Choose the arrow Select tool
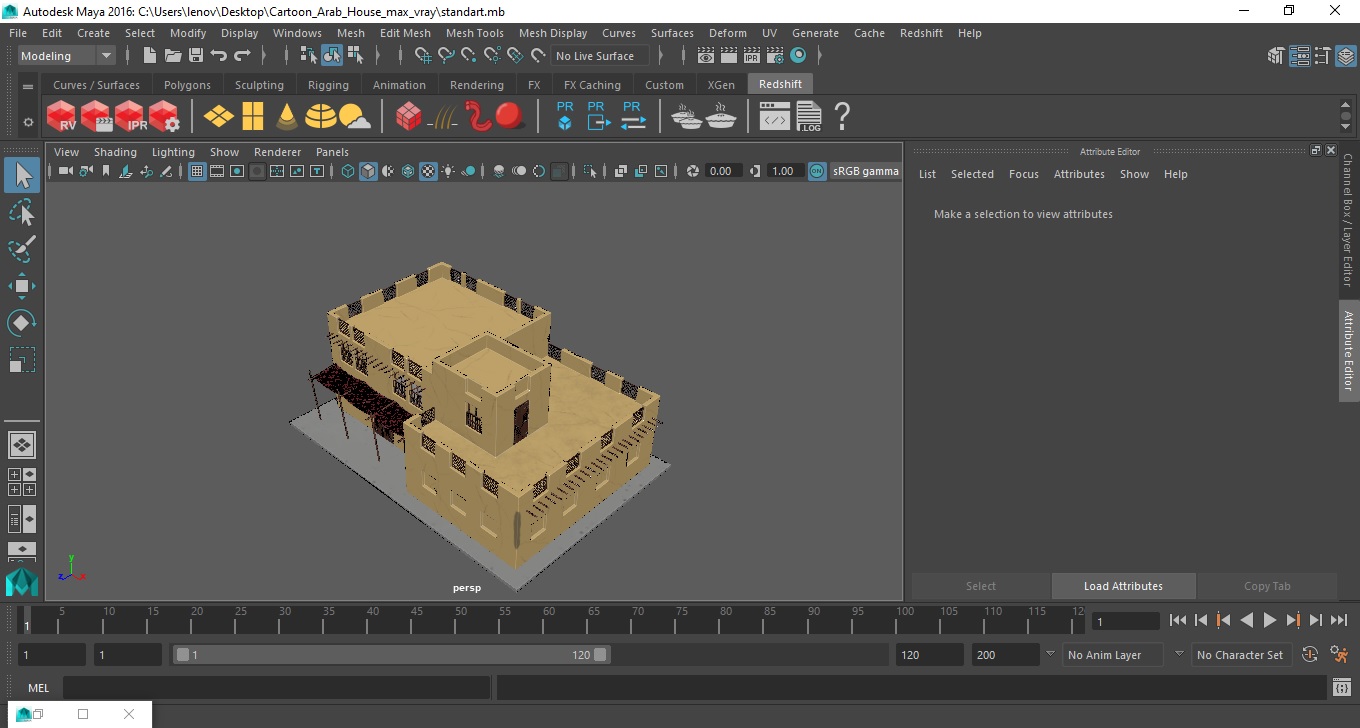 click(22, 176)
